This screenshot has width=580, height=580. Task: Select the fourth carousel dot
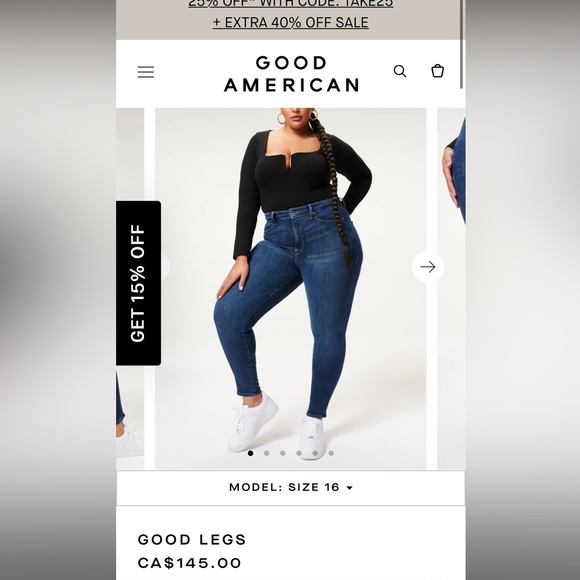point(299,453)
